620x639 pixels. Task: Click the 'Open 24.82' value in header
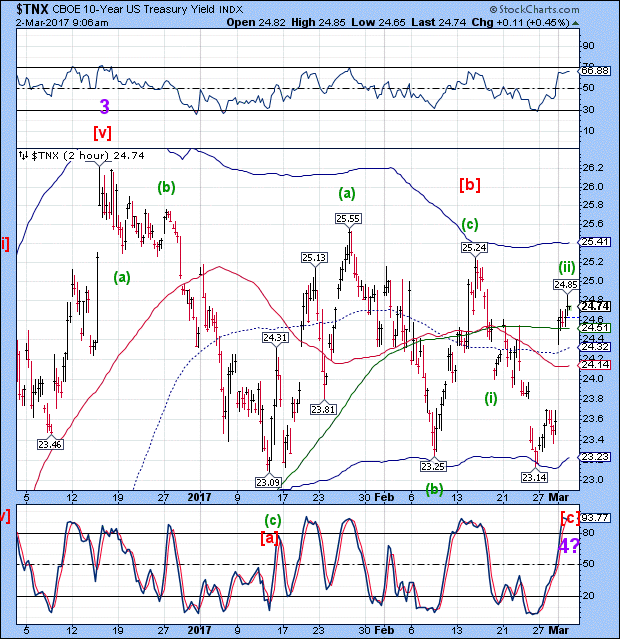coord(257,23)
